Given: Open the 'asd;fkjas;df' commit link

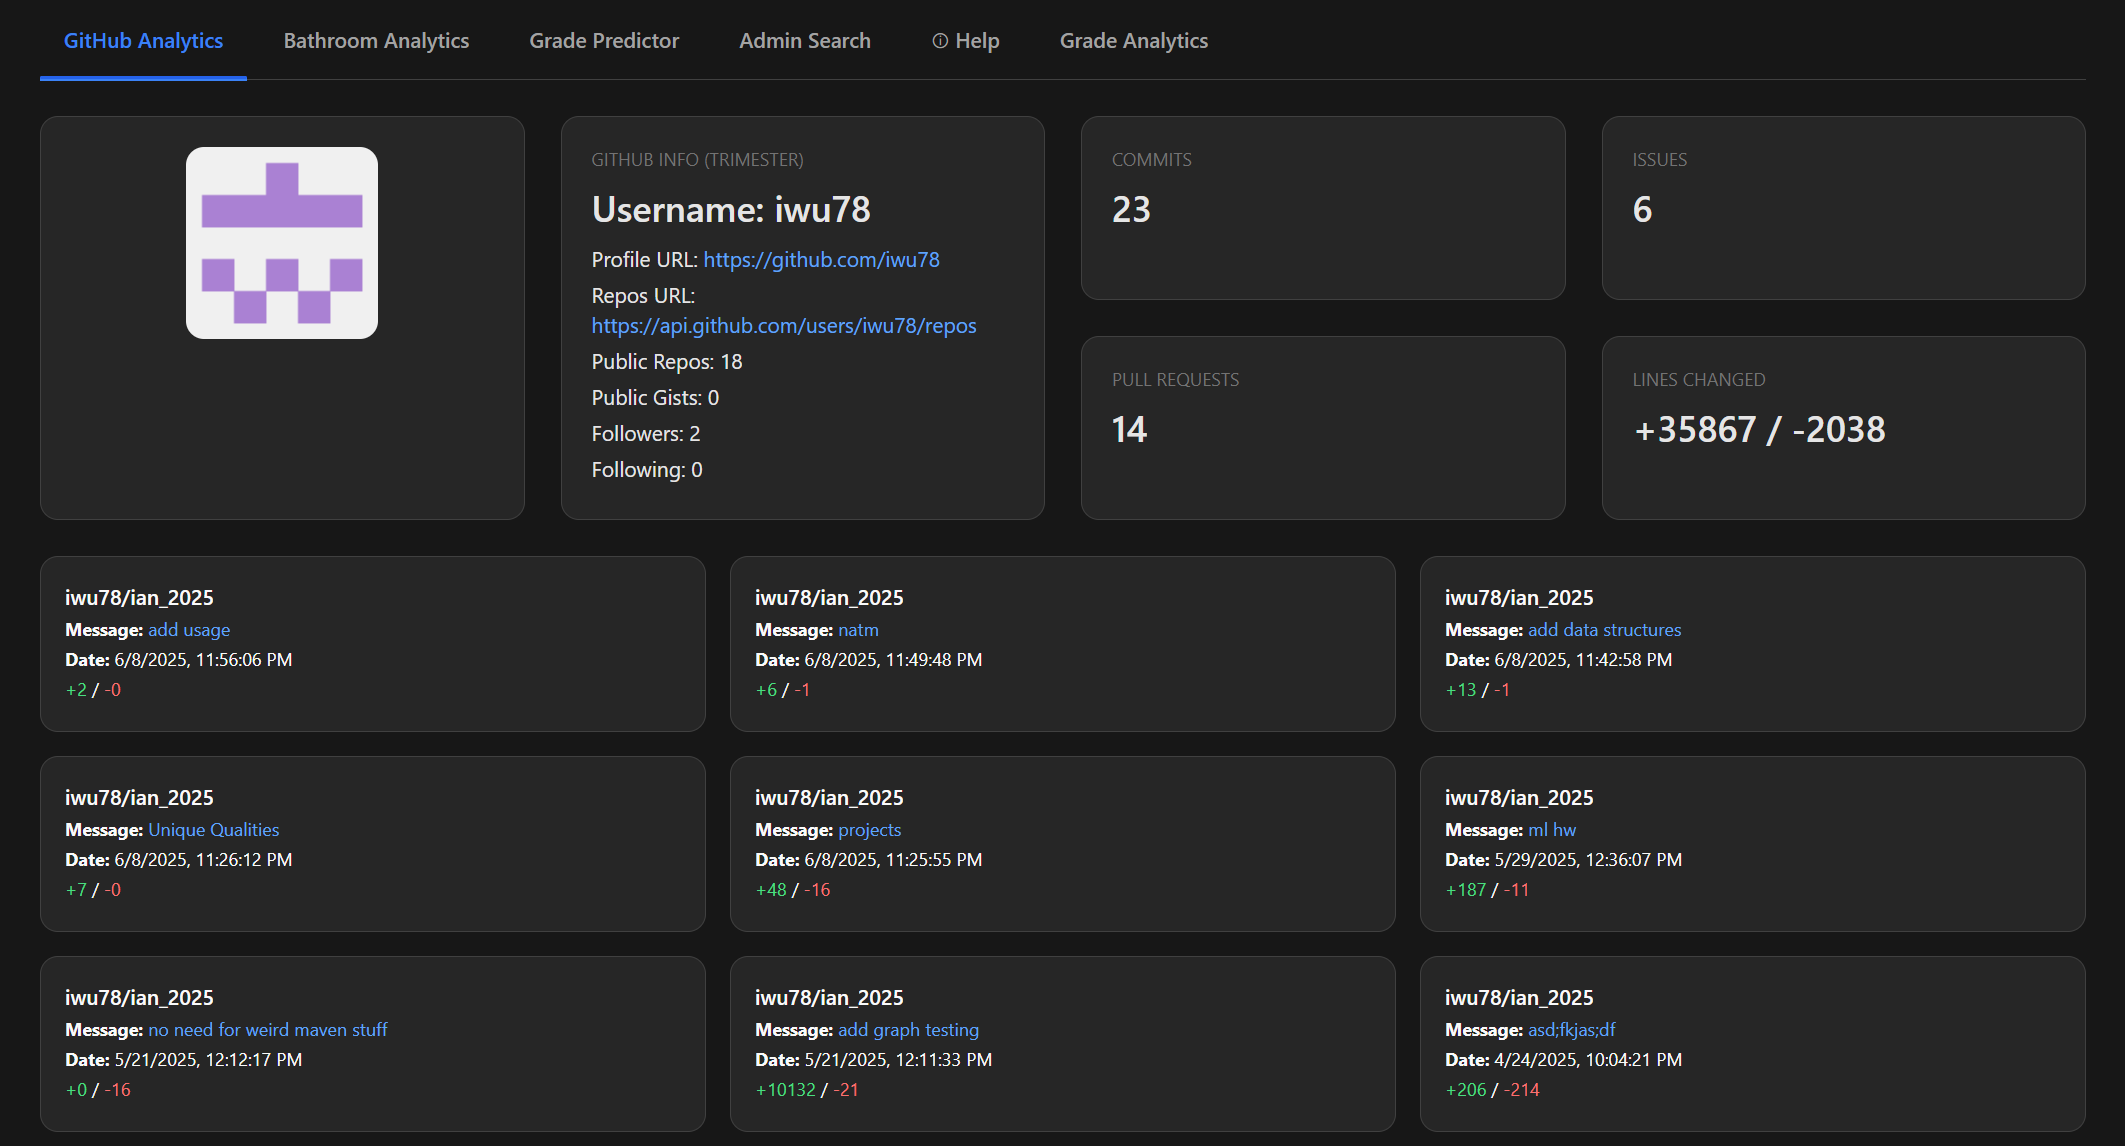Looking at the screenshot, I should point(1571,1030).
